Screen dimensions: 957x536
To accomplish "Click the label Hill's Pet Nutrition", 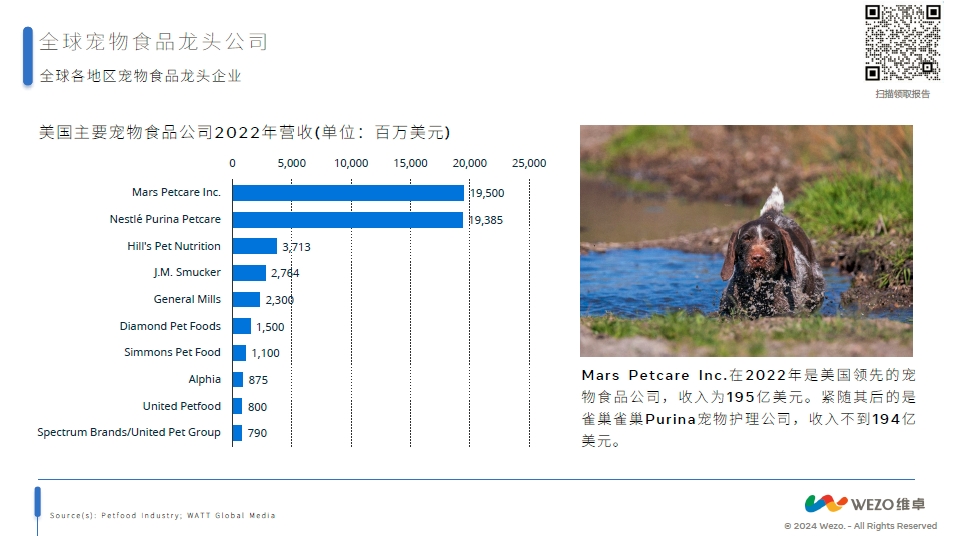I will click(x=174, y=246).
